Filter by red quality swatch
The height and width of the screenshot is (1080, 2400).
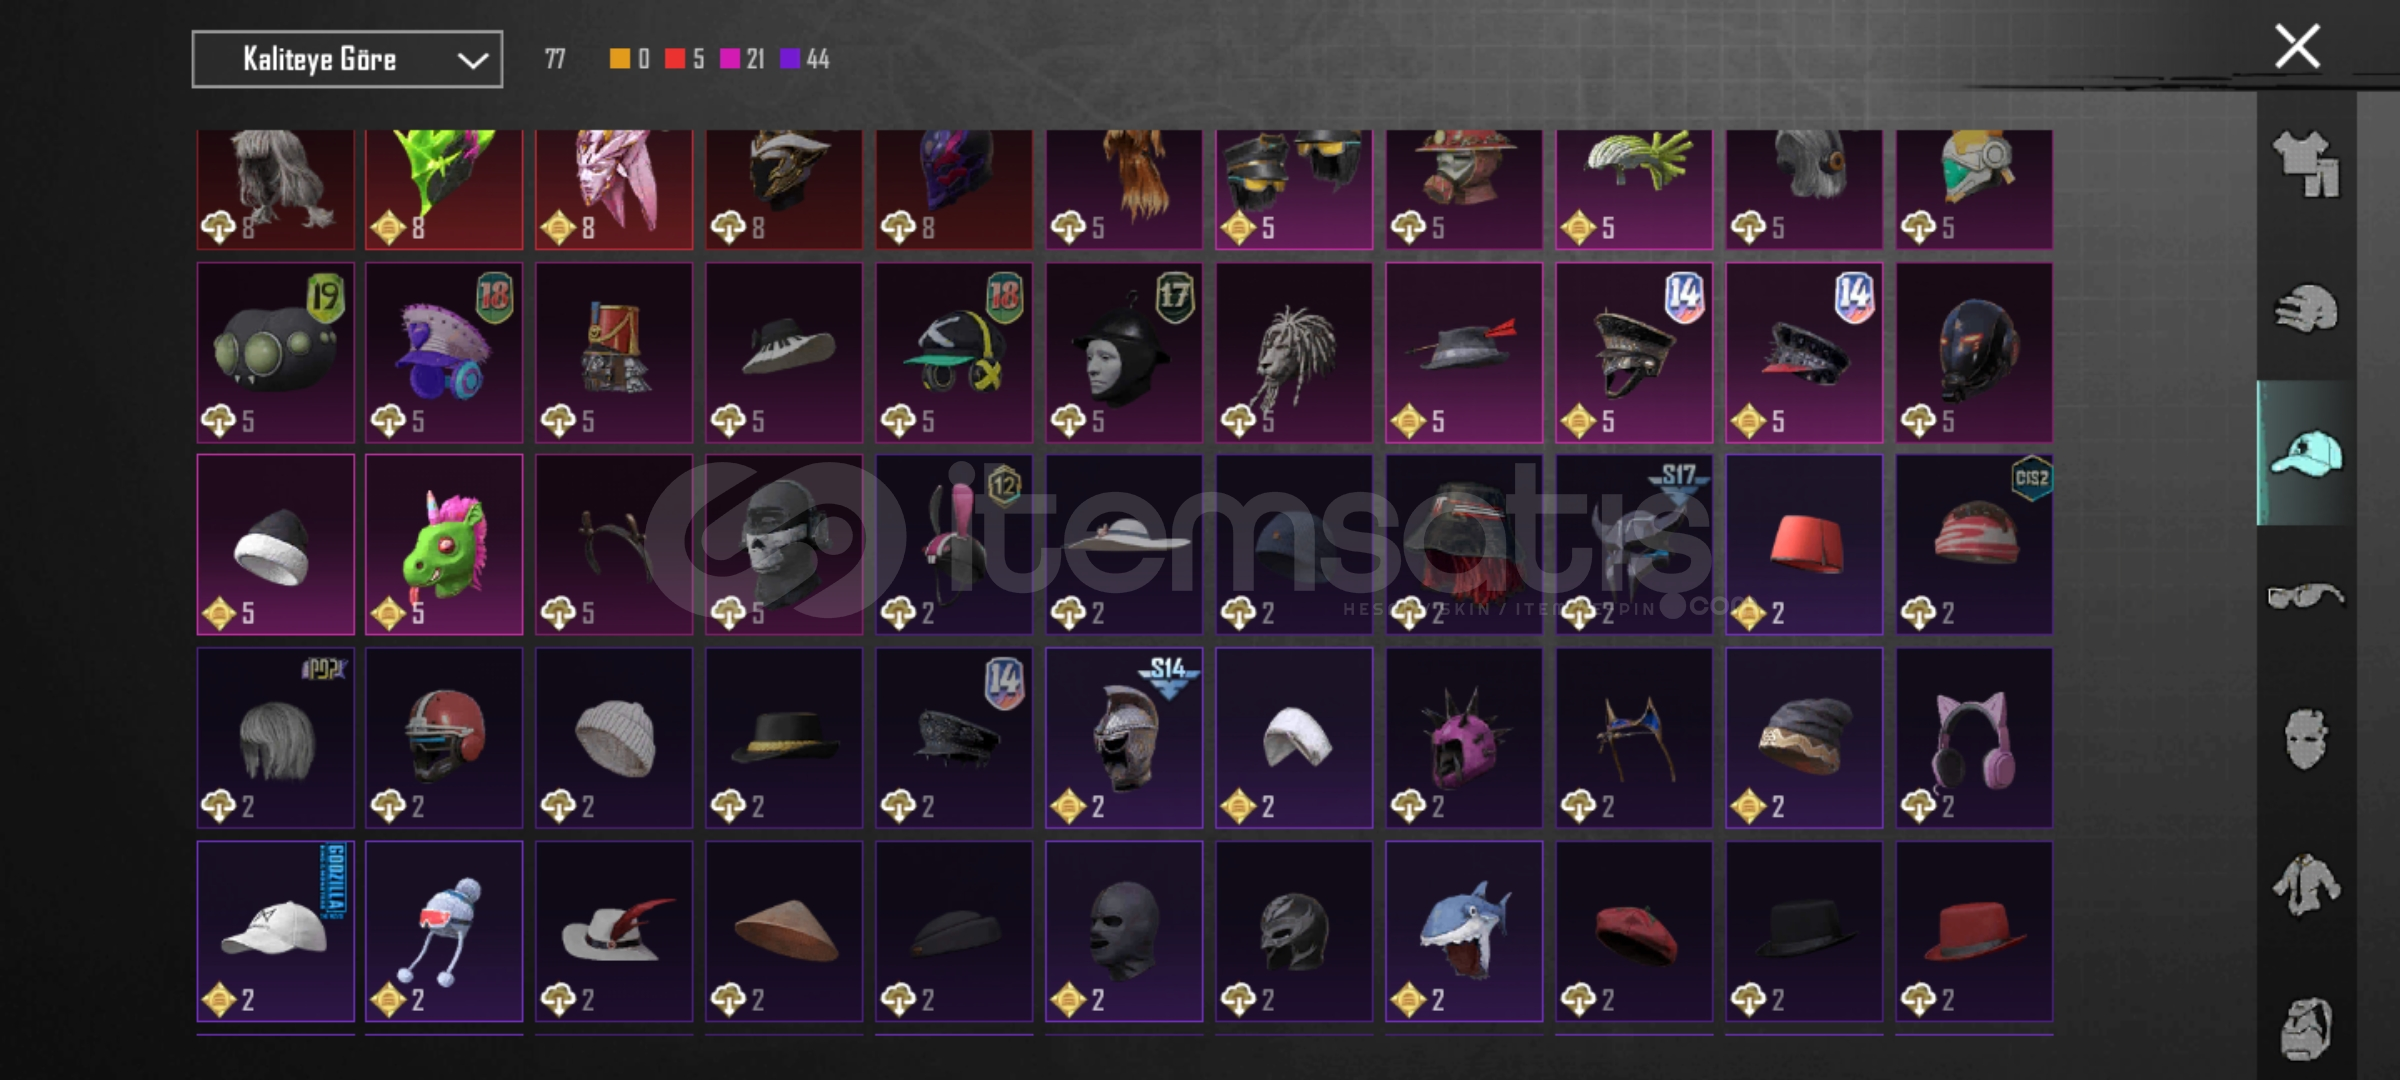675,59
